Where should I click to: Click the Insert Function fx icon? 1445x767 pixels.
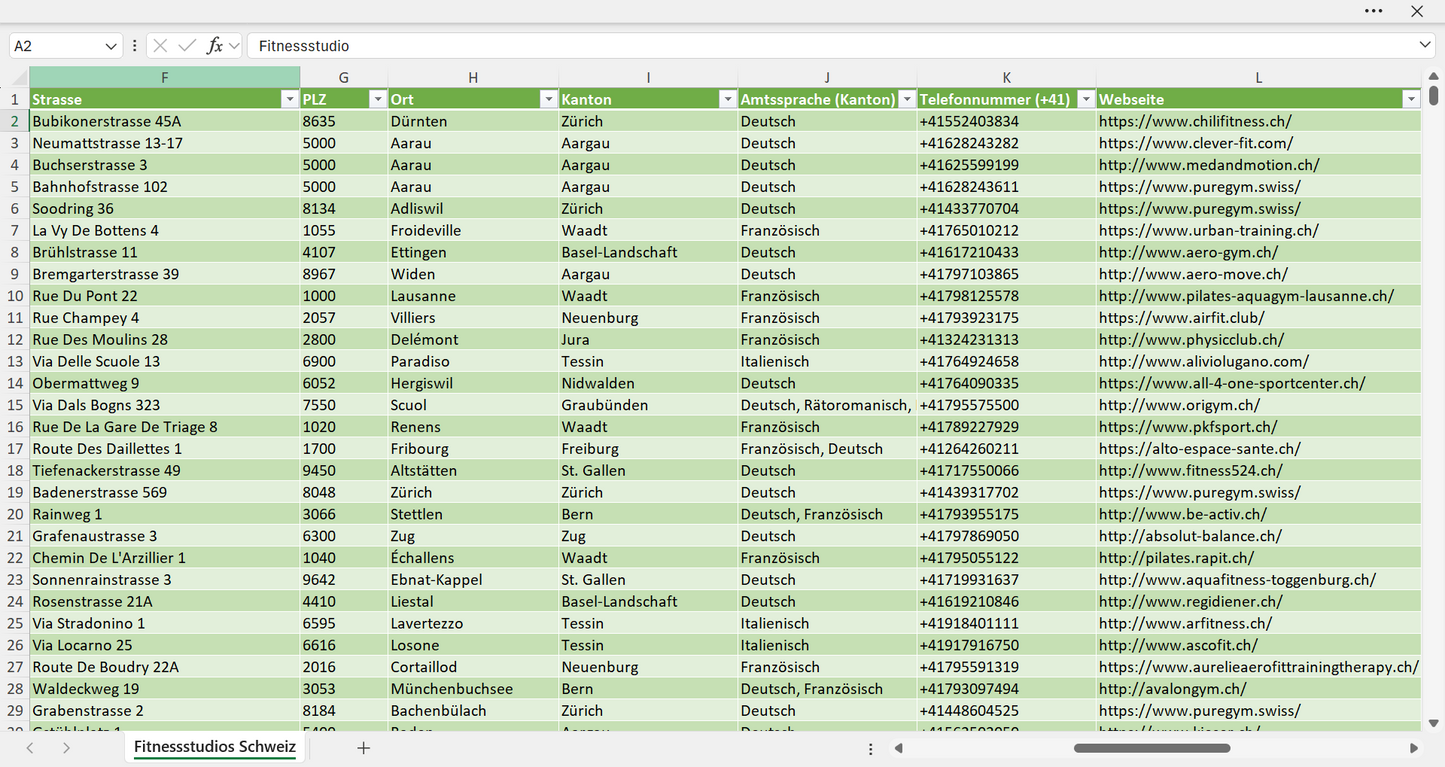click(214, 46)
